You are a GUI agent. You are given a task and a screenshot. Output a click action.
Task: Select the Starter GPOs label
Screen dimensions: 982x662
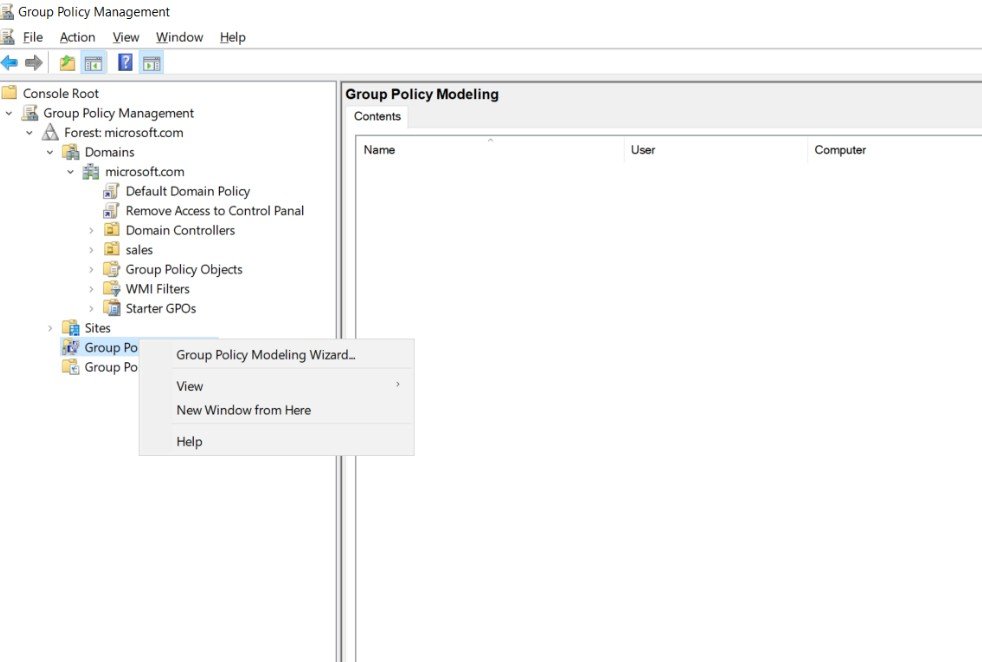point(161,308)
